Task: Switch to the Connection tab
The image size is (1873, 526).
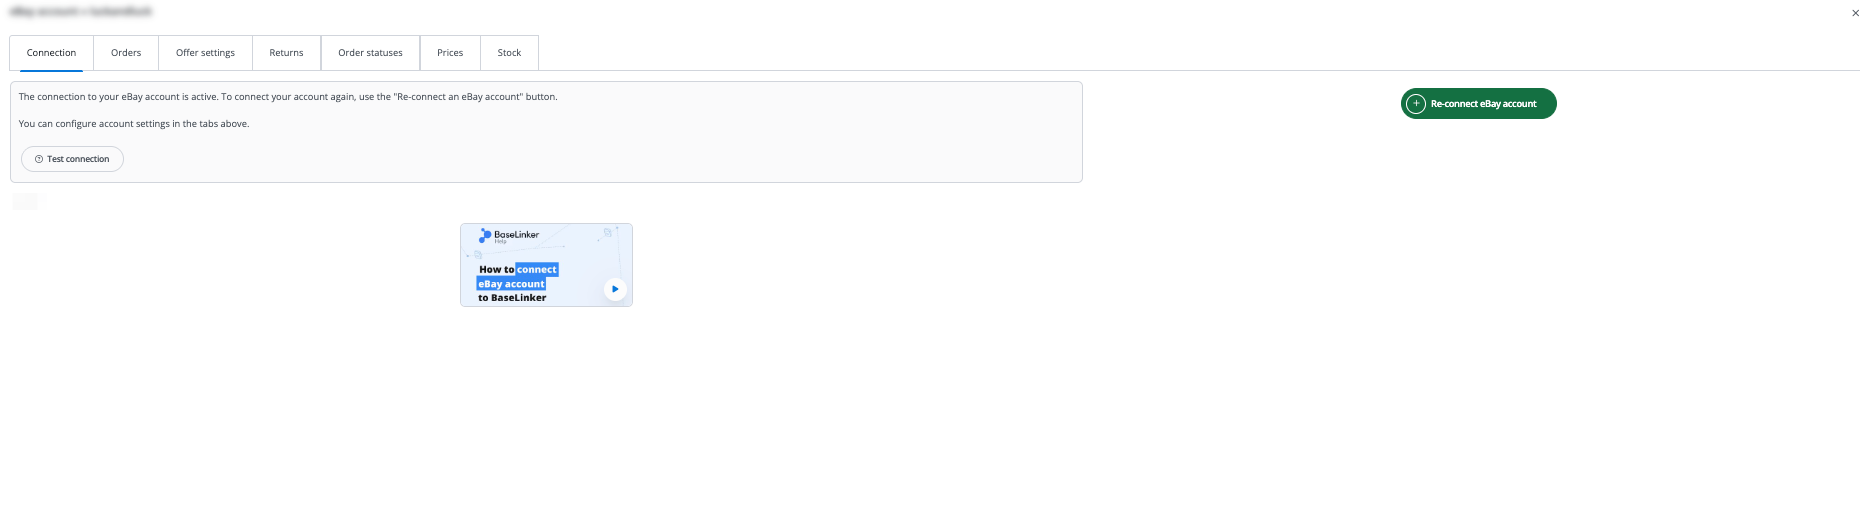Action: [x=51, y=53]
